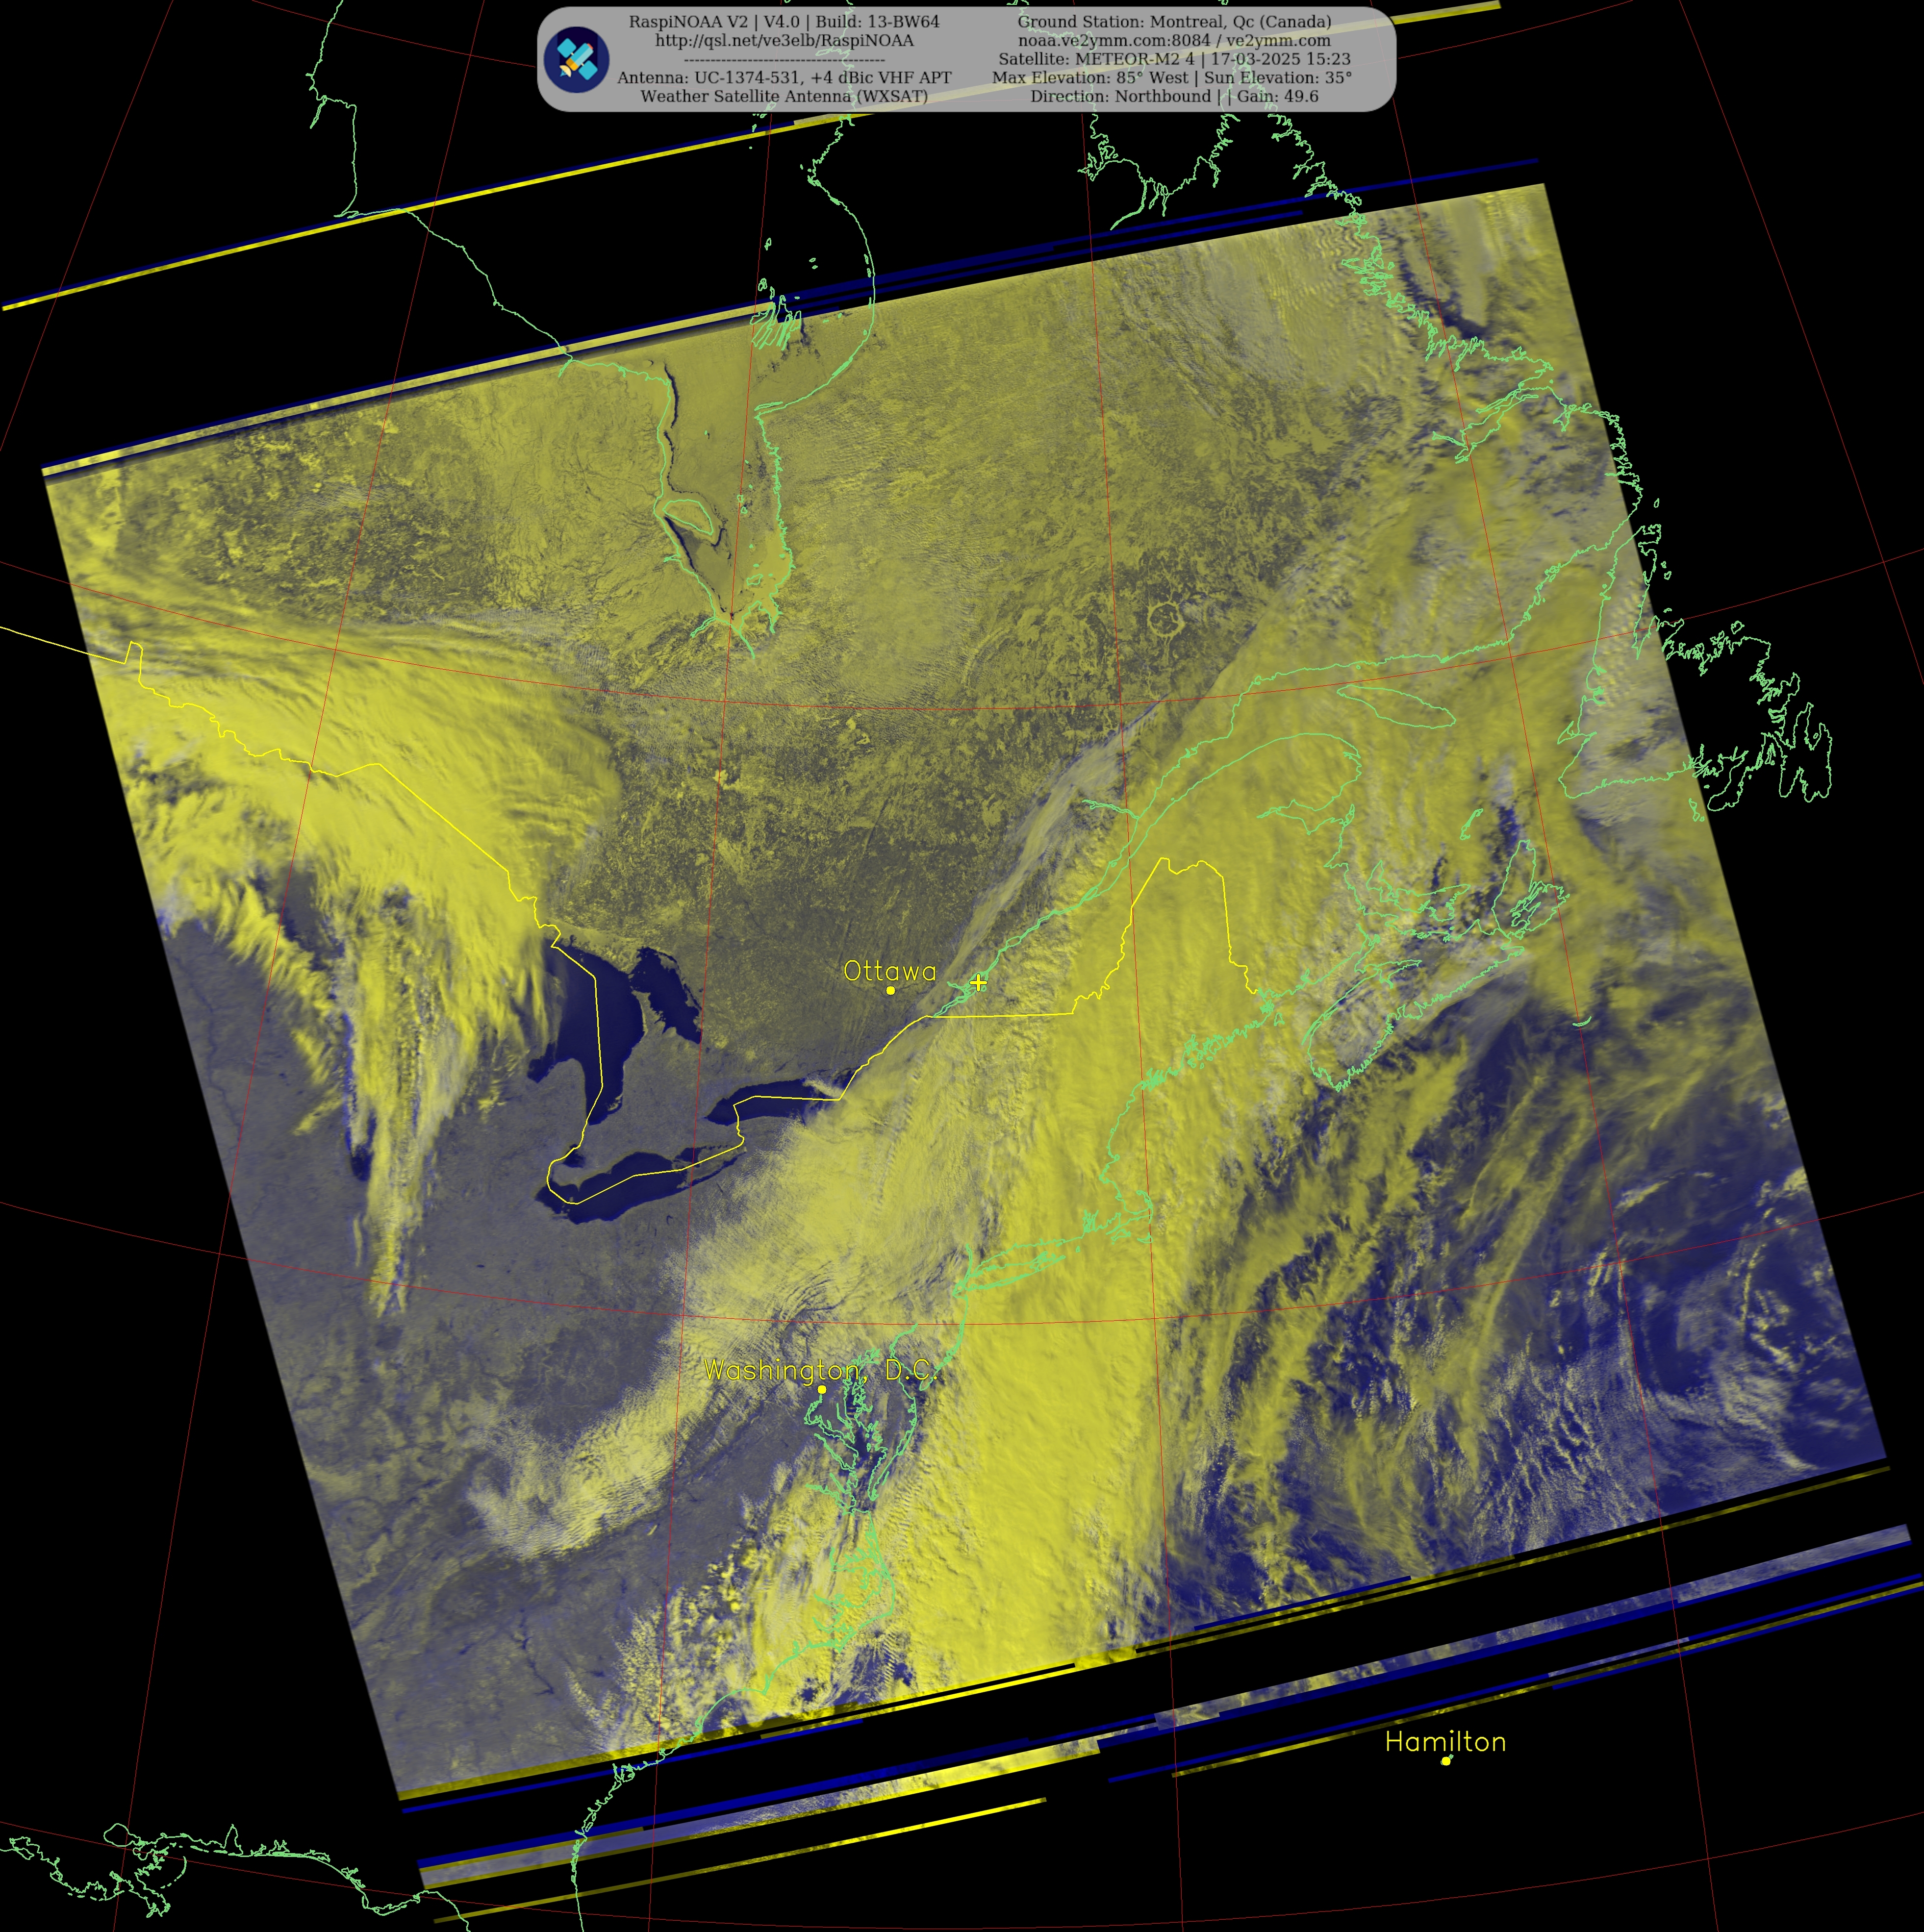Click the Washington, D.C. city label
The image size is (1924, 1932).
tap(820, 1370)
